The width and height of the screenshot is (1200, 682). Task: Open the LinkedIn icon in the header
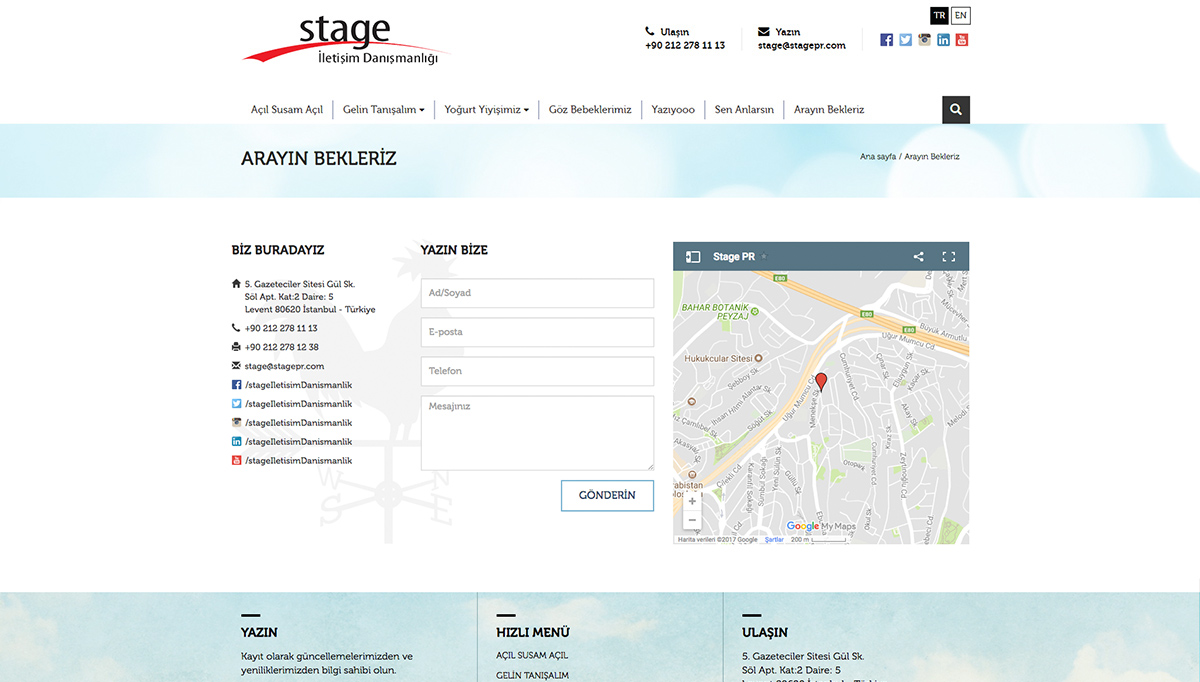click(x=943, y=40)
